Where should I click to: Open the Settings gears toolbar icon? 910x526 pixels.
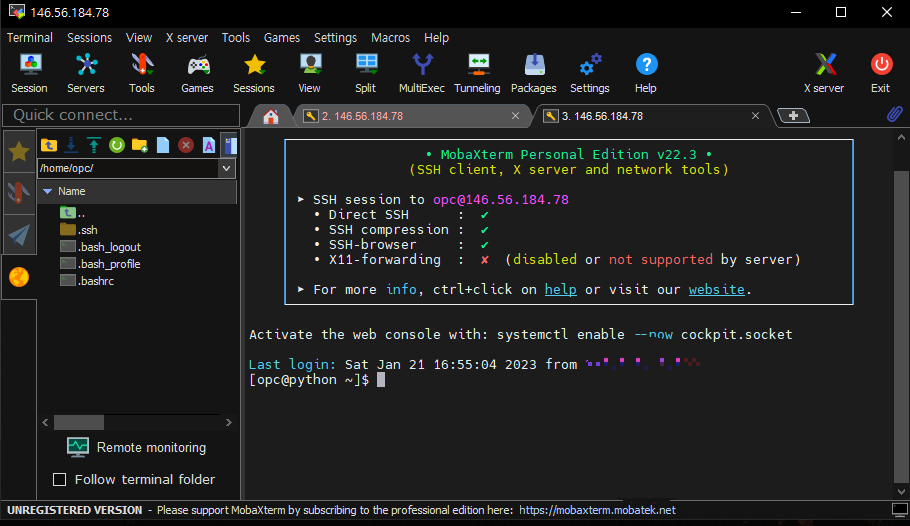click(590, 74)
